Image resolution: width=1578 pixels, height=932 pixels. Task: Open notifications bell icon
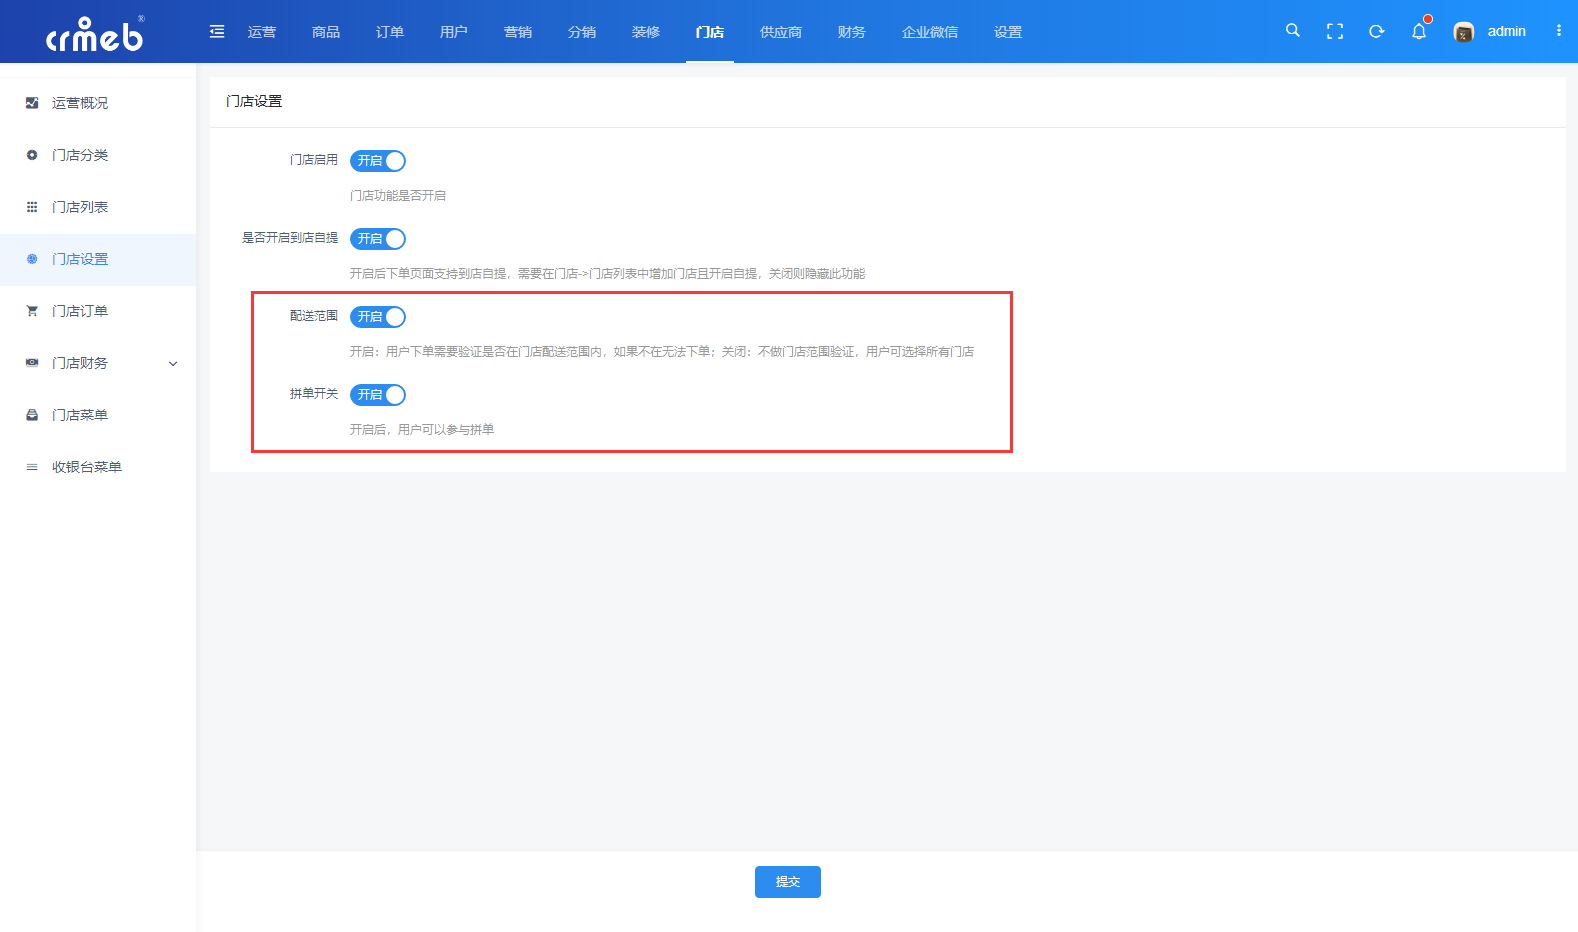click(1418, 32)
